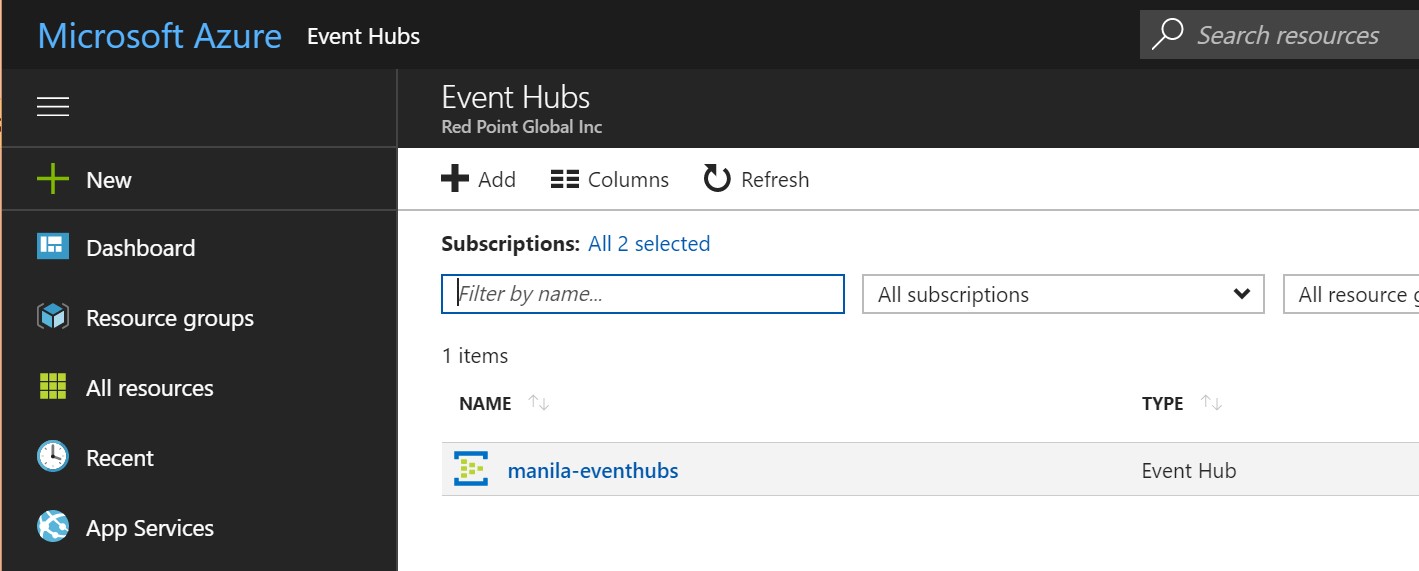The height and width of the screenshot is (571, 1419).
Task: Add a new Event Hub
Action: point(479,180)
